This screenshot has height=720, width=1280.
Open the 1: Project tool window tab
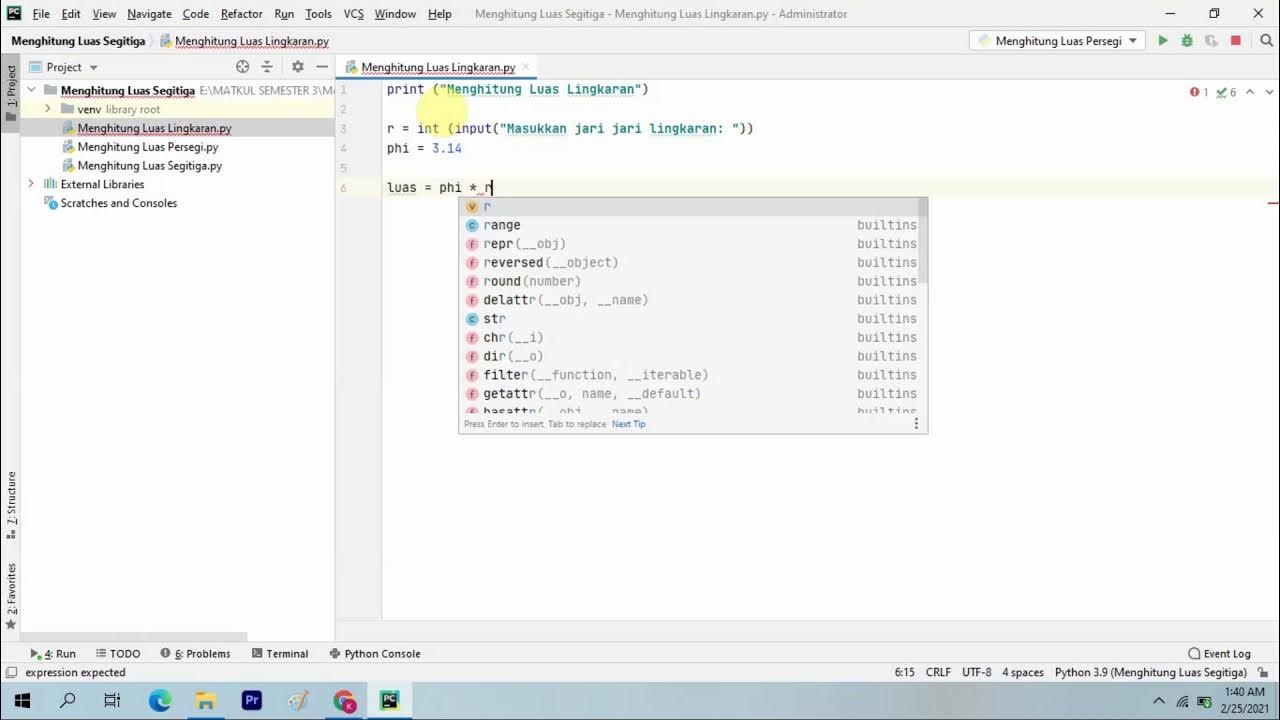(11, 92)
